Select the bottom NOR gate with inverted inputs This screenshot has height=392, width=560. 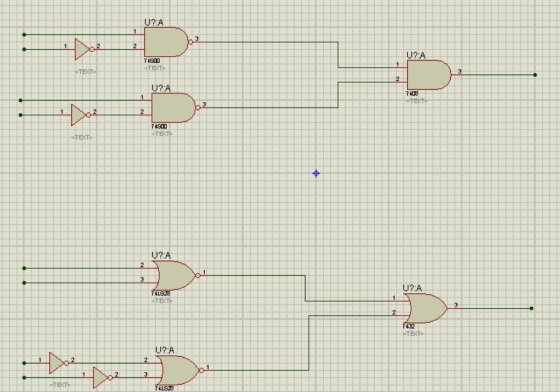pyautogui.click(x=178, y=370)
